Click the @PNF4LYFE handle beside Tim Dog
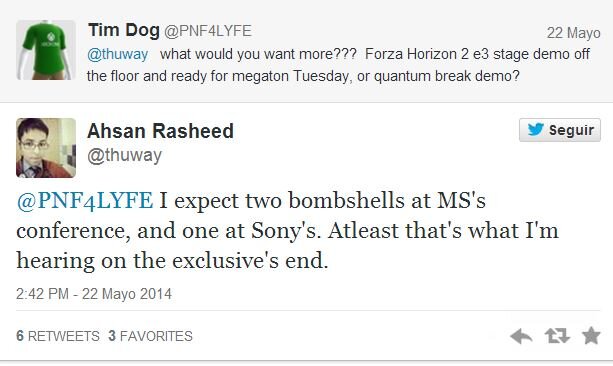Viewport: 613px width, 366px height. (x=208, y=31)
